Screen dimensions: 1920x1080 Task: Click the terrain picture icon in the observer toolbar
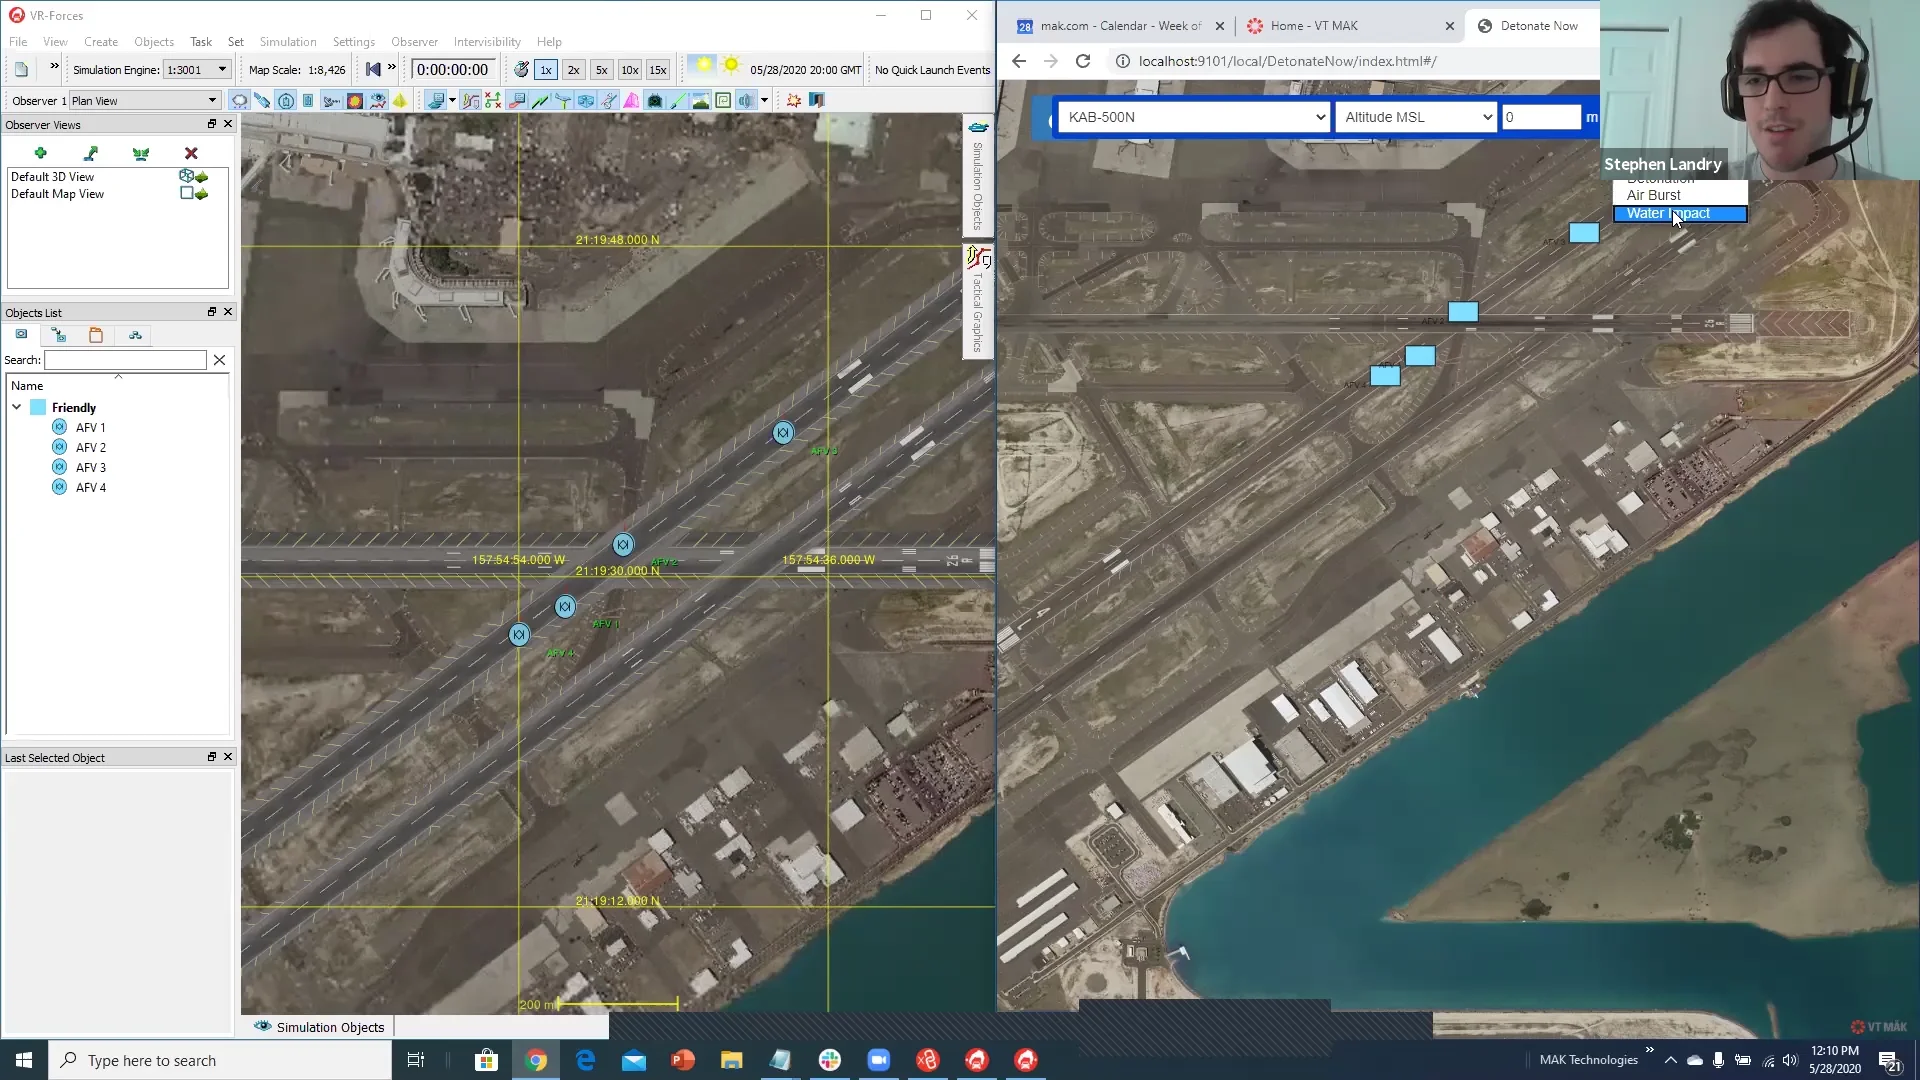coord(701,101)
